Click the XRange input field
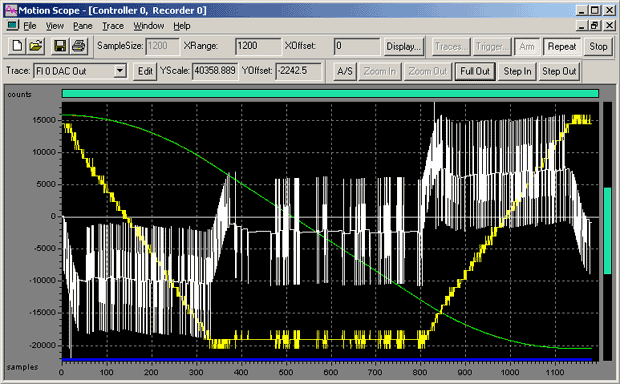Image resolution: width=620 pixels, height=384 pixels. click(258, 46)
